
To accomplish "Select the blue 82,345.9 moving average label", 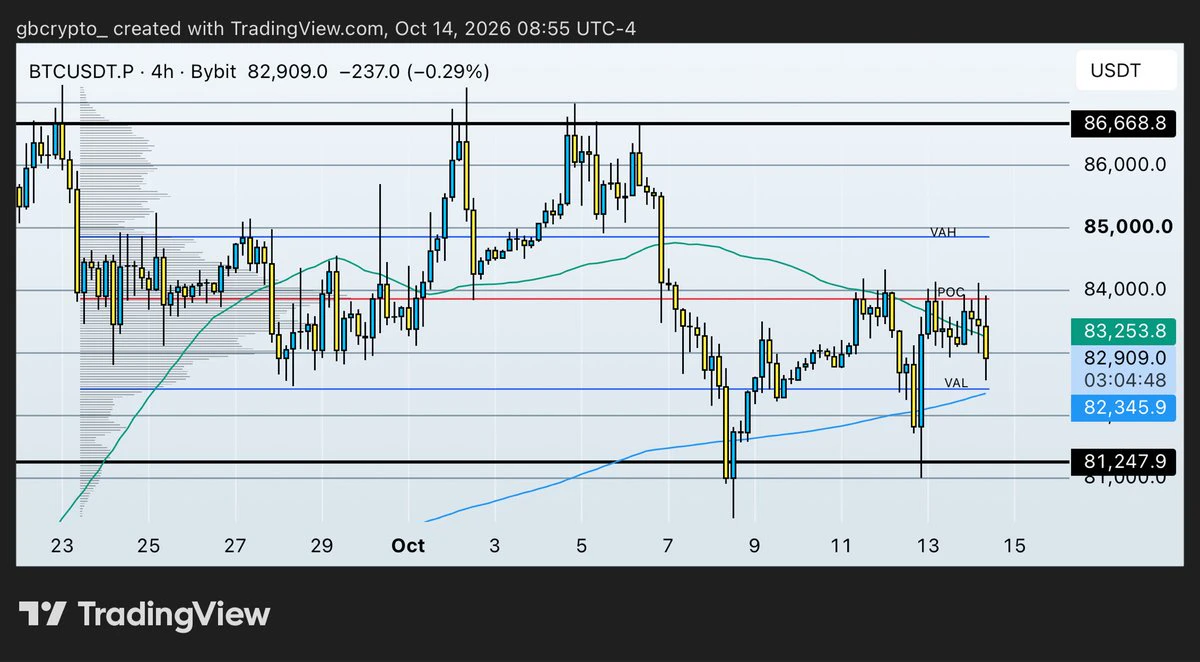I will [1124, 407].
